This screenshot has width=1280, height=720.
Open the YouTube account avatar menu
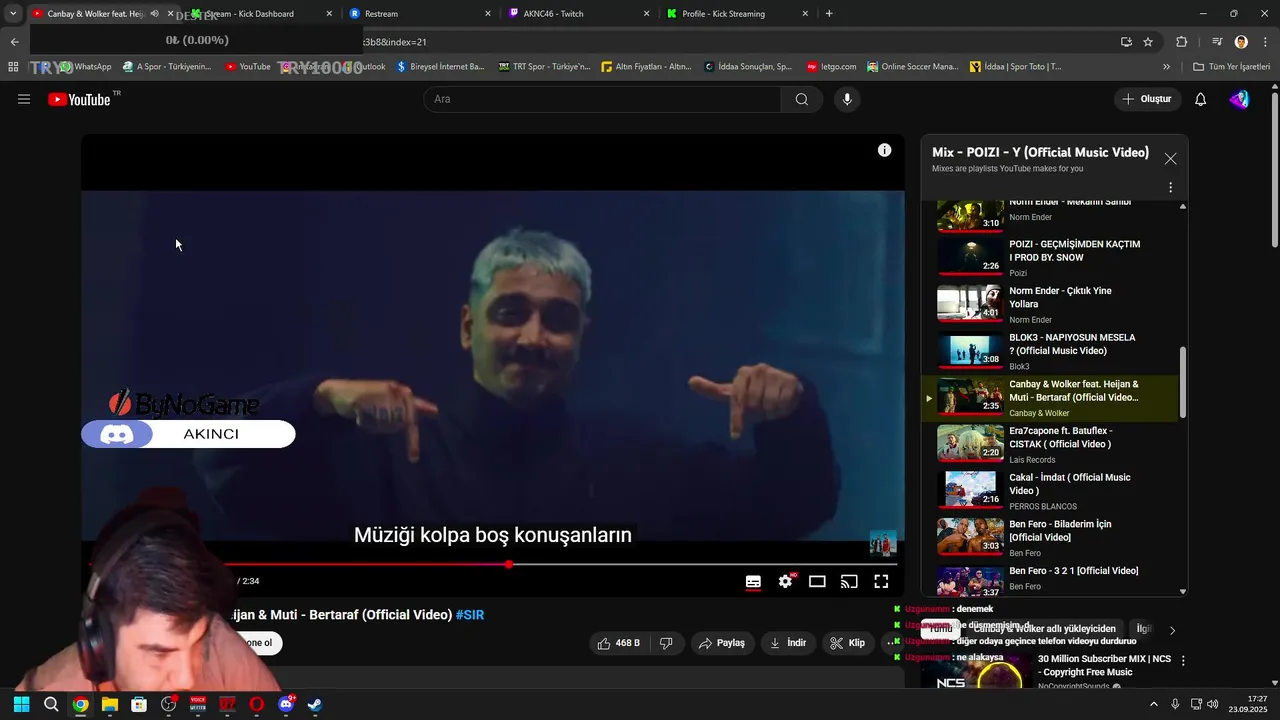pos(1239,99)
